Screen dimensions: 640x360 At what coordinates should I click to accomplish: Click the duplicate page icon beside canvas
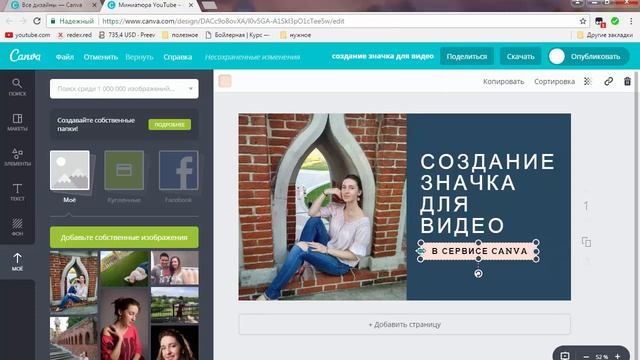coord(586,242)
